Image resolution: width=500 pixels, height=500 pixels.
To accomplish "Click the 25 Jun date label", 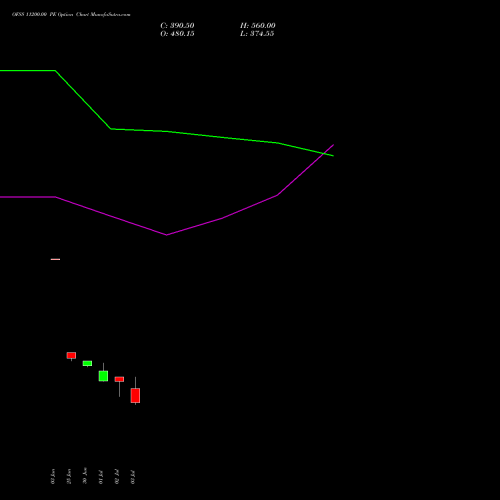I will (x=69, y=476).
